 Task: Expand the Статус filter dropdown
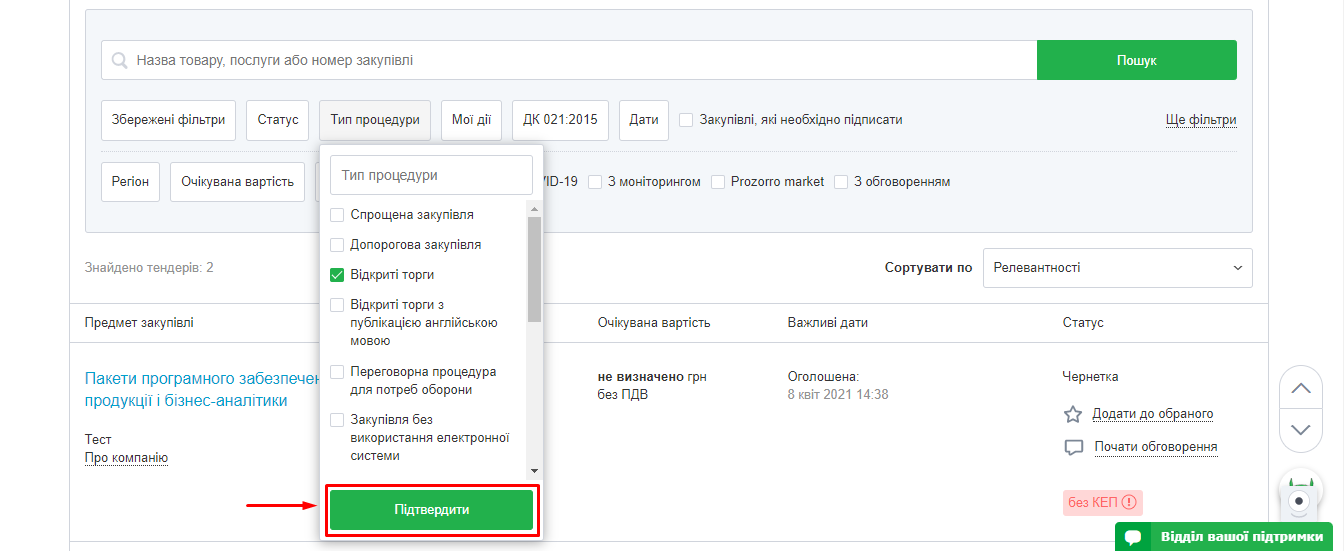tap(277, 120)
